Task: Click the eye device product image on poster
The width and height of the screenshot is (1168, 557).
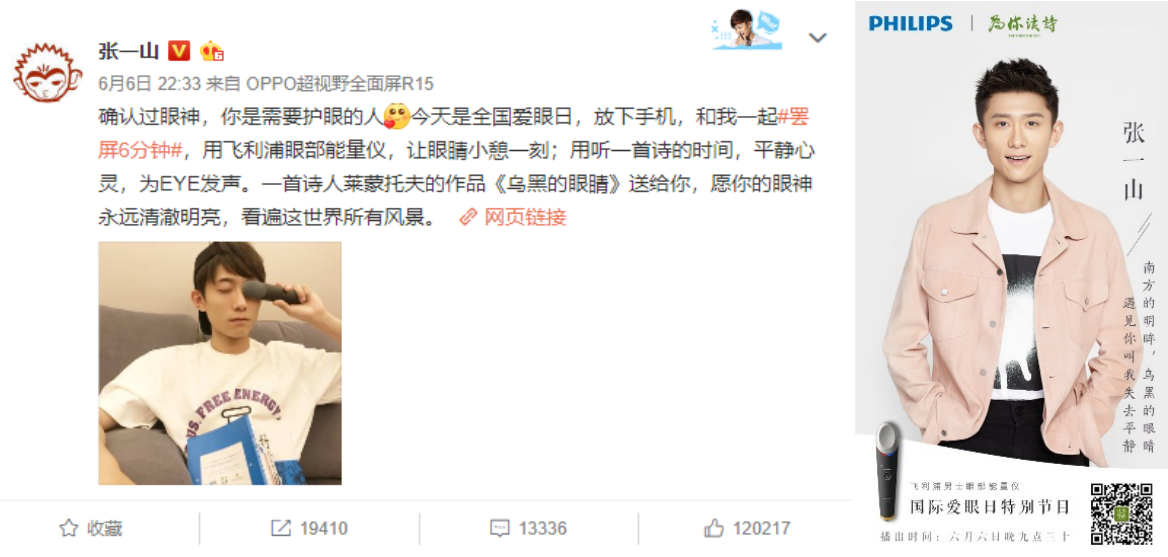Action: coord(888,471)
